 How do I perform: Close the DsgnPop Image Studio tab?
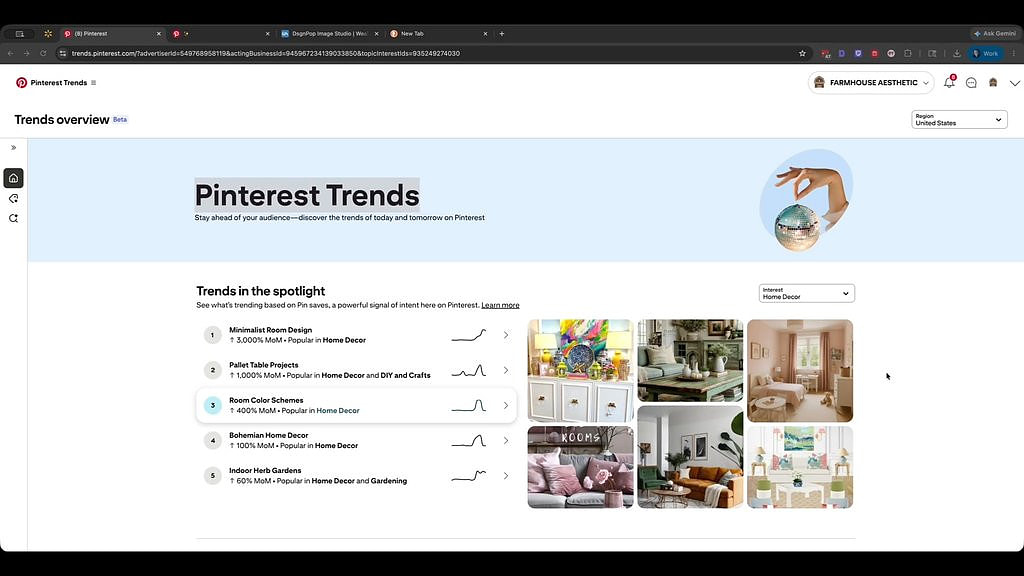(x=376, y=33)
